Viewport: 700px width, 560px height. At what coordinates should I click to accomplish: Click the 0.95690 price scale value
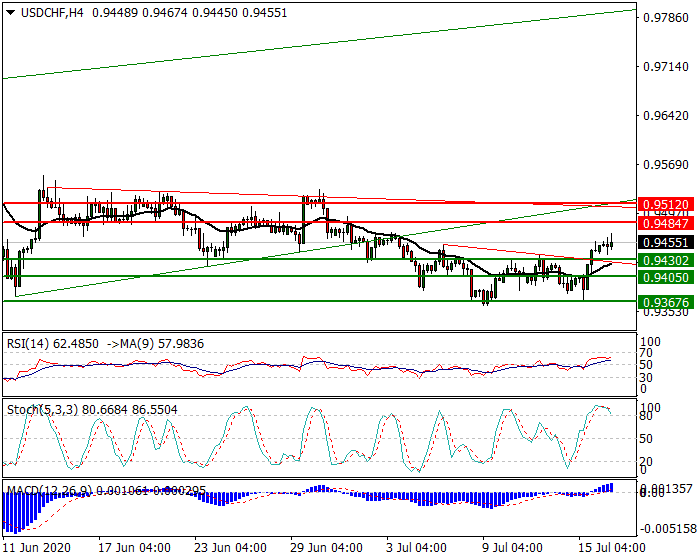tap(666, 165)
